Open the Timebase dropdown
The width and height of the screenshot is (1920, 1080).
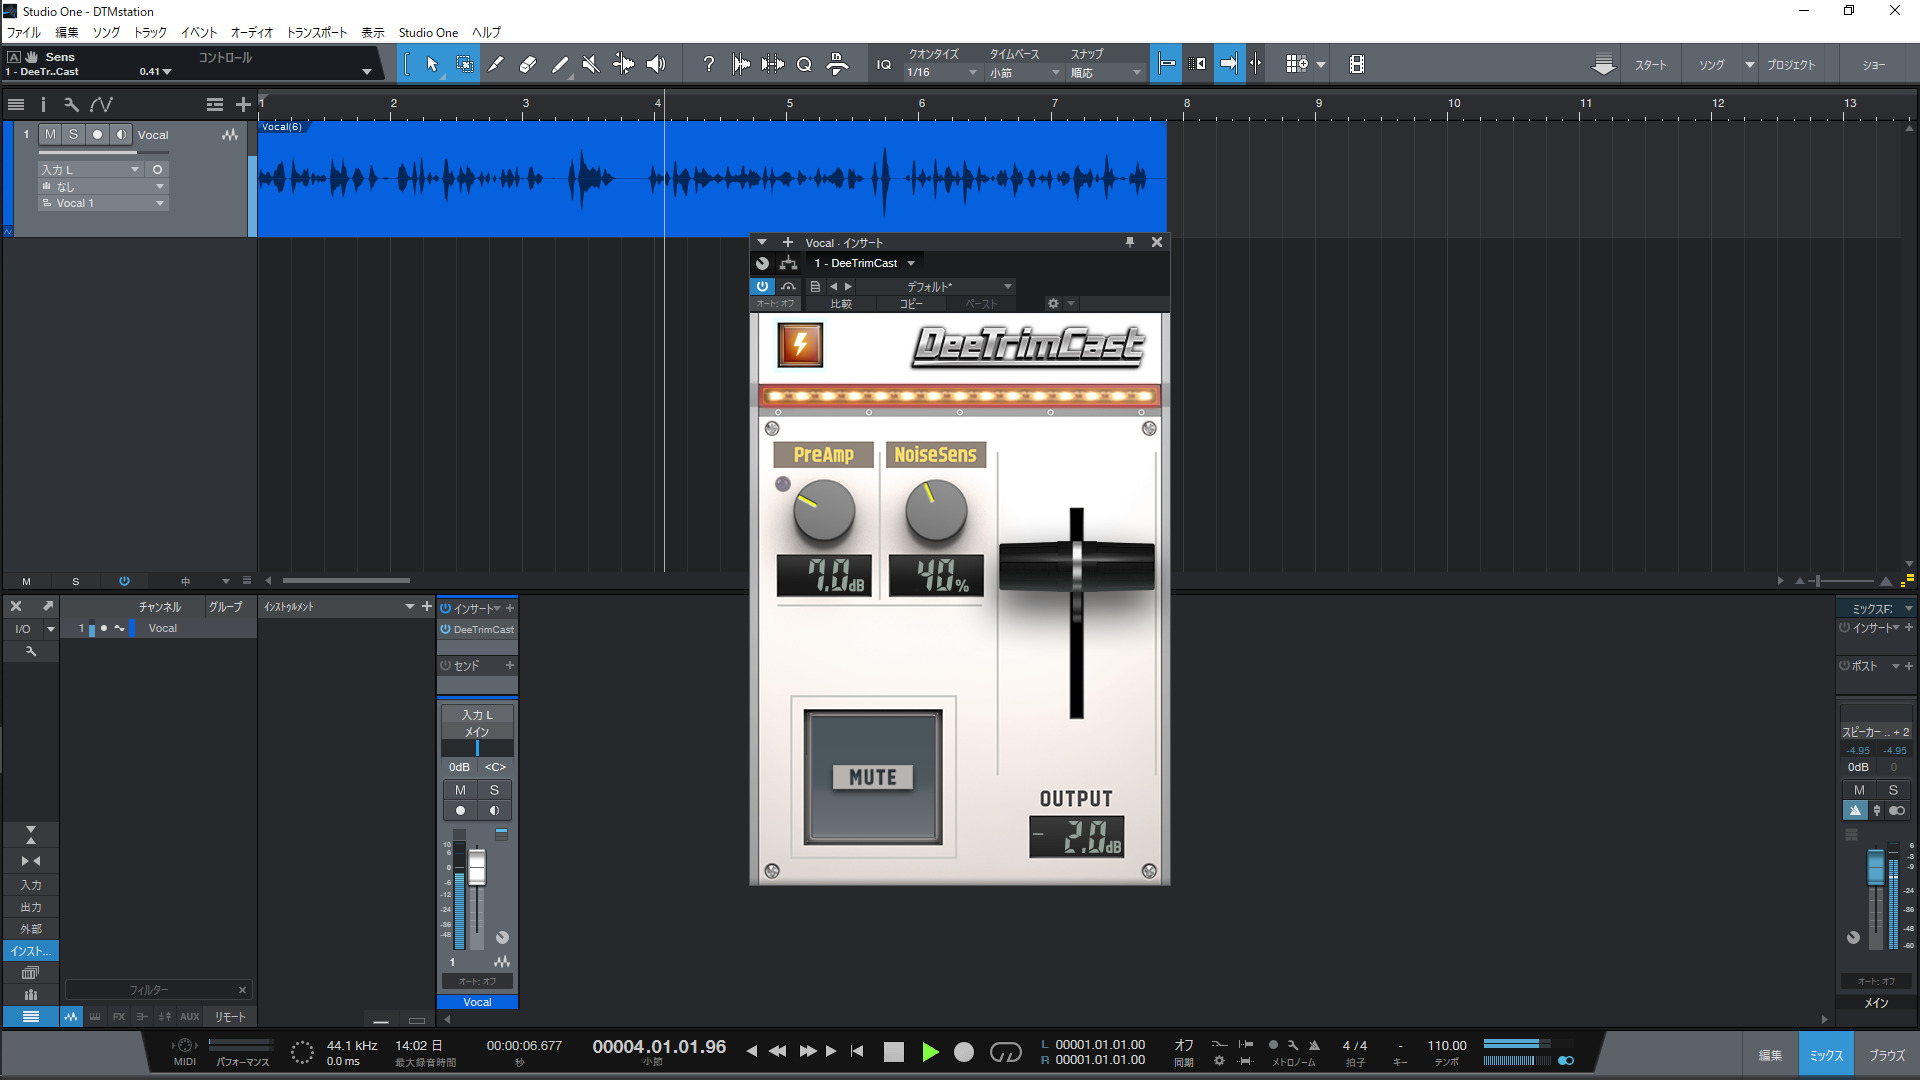(x=1024, y=72)
